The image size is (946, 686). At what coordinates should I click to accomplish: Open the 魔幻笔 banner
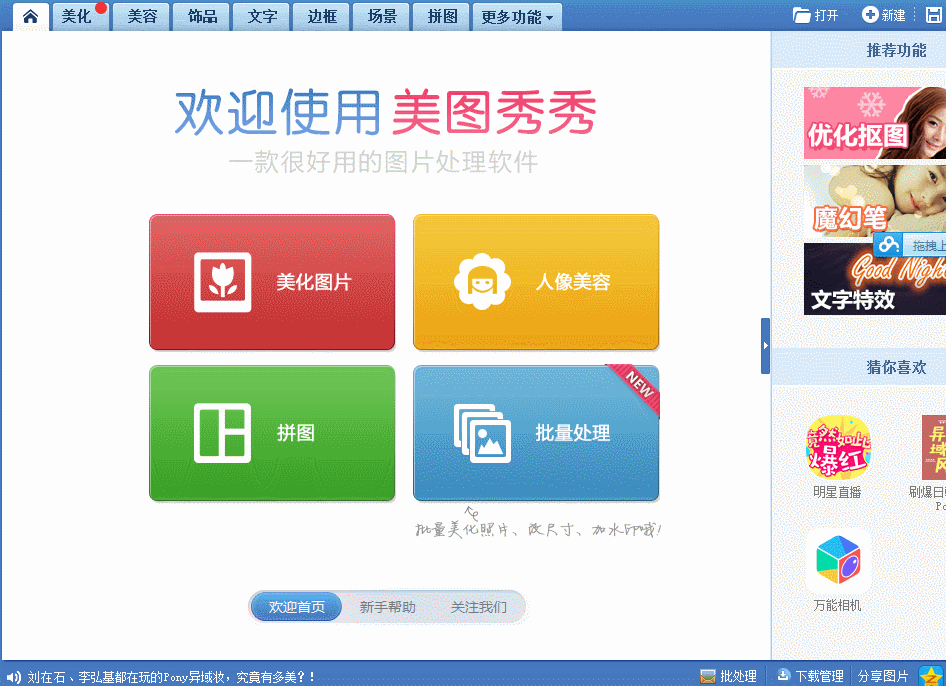coord(875,201)
